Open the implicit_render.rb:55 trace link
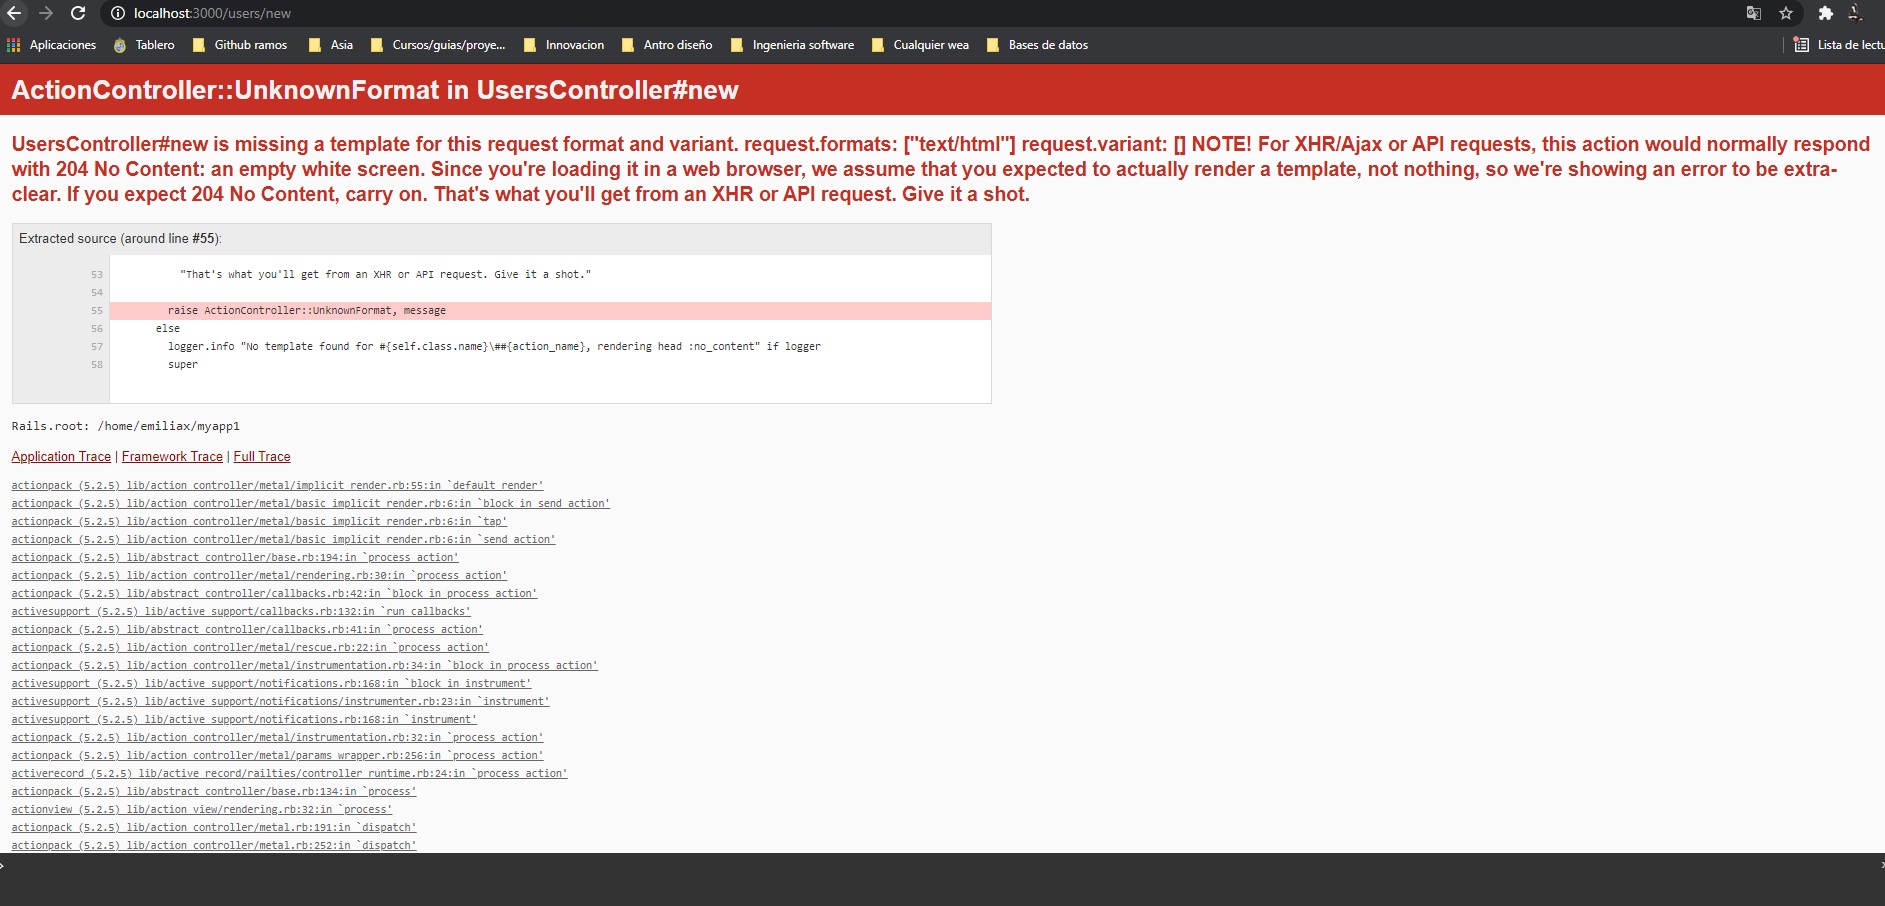The image size is (1885, 906). pos(277,486)
